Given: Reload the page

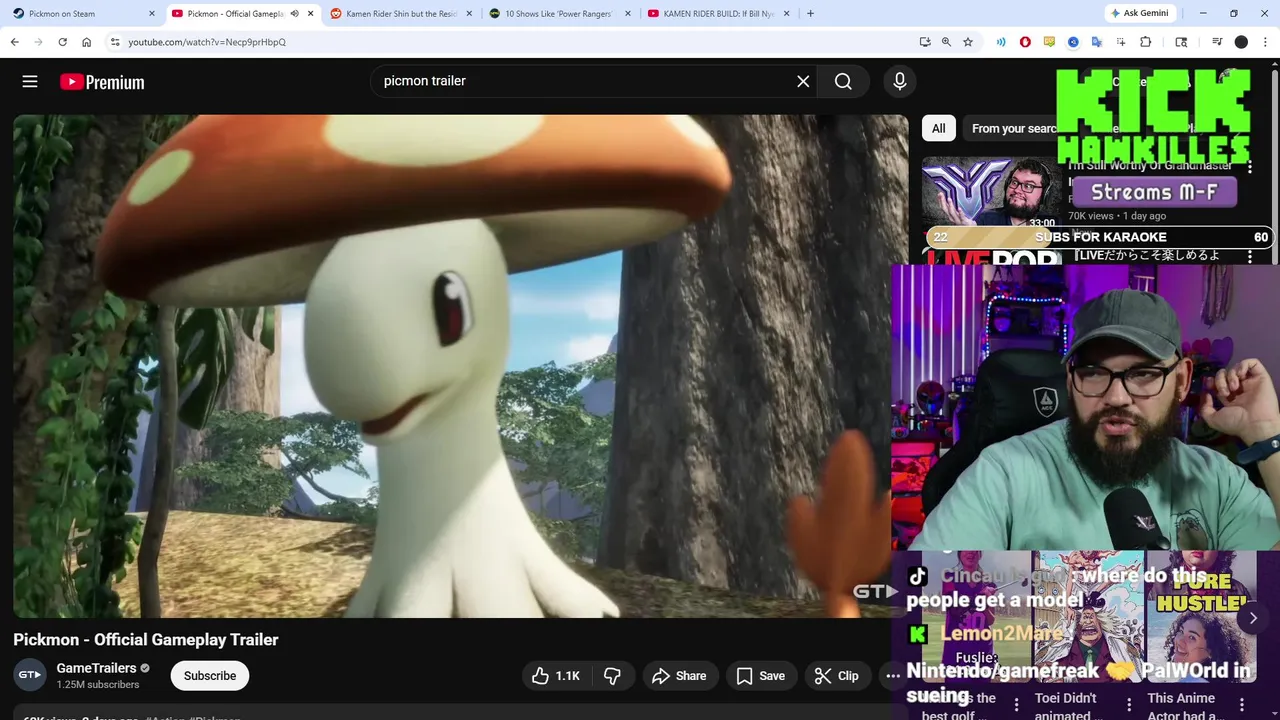Looking at the screenshot, I should 62,42.
